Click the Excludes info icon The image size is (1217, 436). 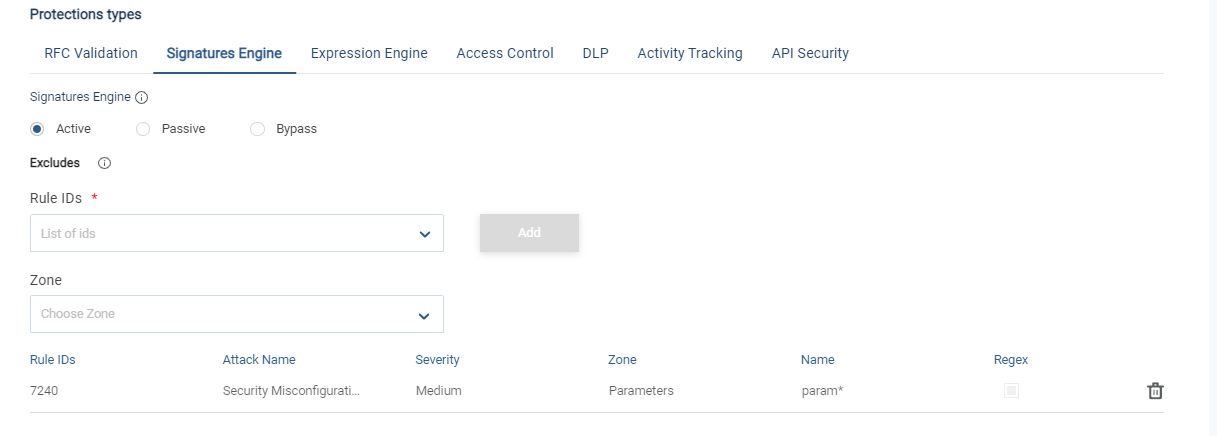[x=104, y=163]
